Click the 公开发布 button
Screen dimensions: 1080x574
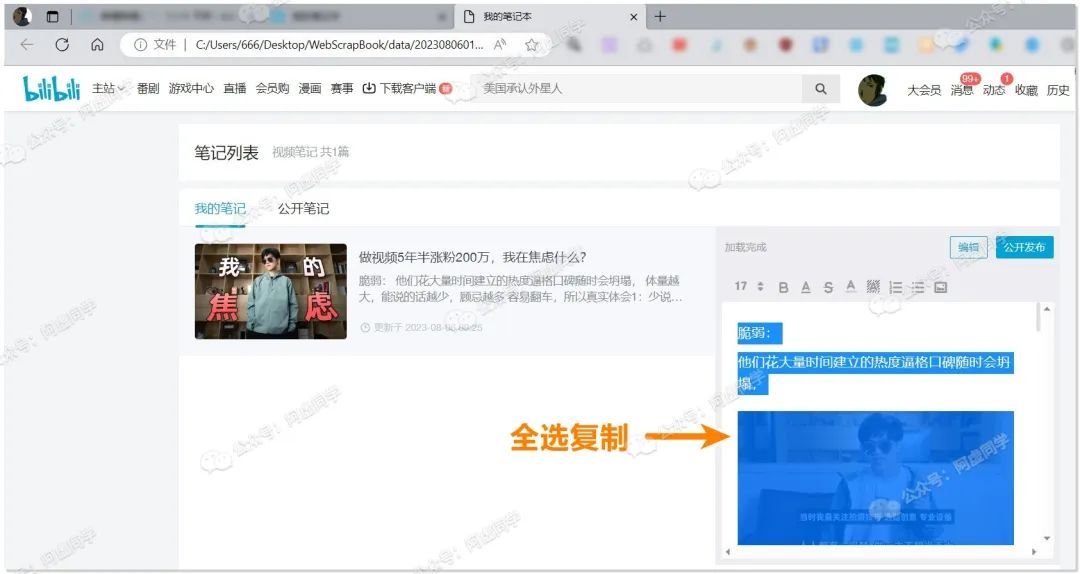[x=1024, y=247]
